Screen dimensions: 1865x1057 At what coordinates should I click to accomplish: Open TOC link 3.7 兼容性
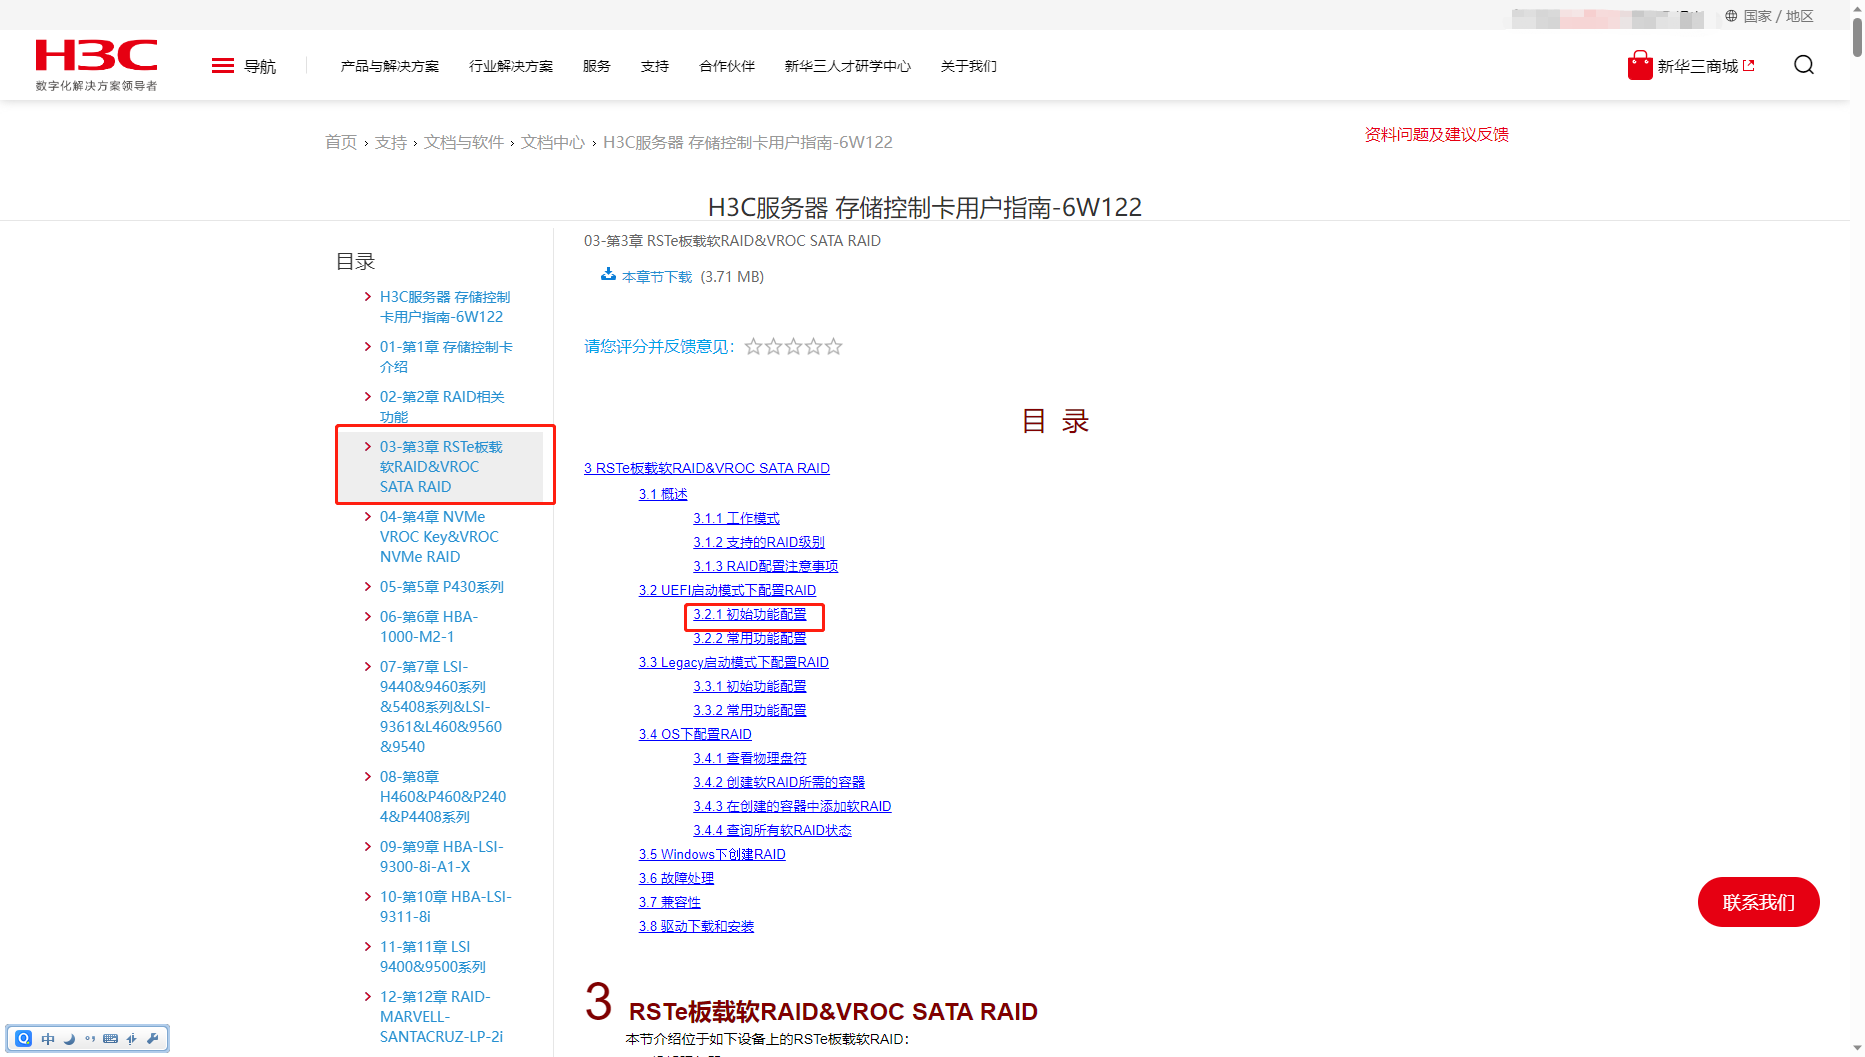[670, 902]
